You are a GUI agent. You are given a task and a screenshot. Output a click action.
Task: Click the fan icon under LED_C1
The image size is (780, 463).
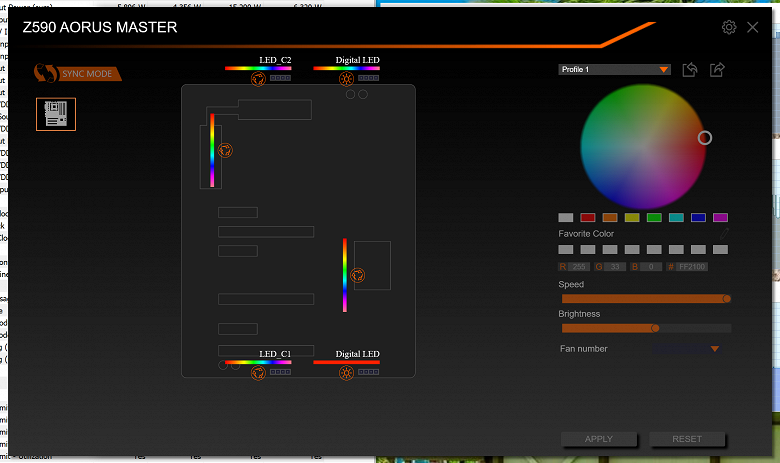pos(258,372)
